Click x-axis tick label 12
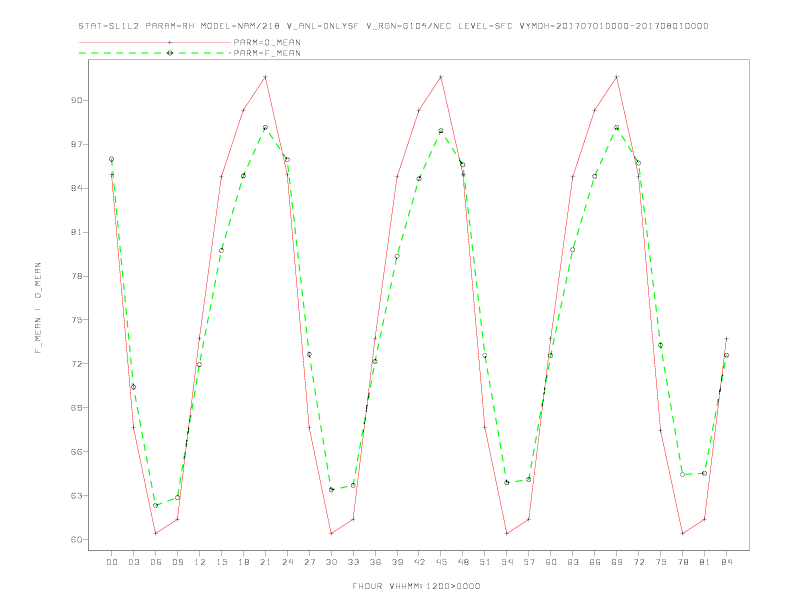This screenshot has height=612, width=792. tap(200, 562)
